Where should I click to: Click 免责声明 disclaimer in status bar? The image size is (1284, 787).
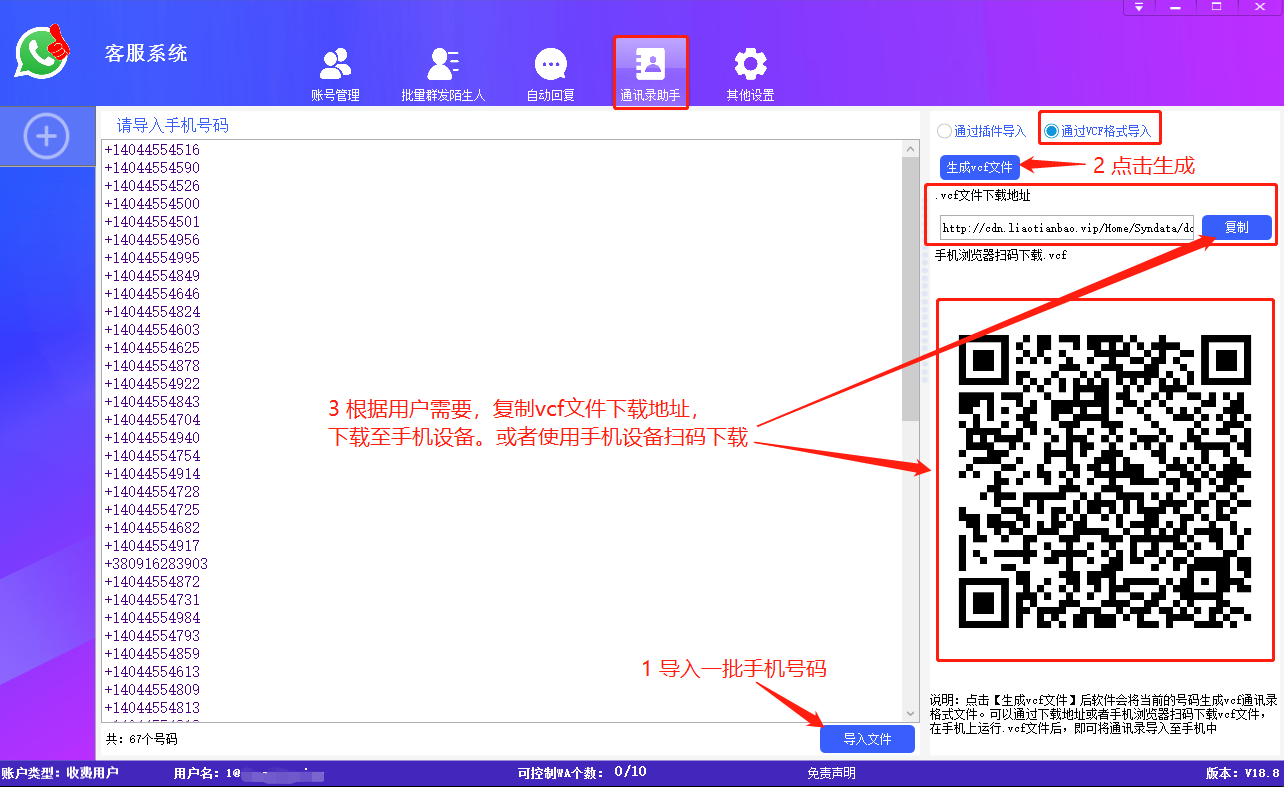tap(831, 773)
